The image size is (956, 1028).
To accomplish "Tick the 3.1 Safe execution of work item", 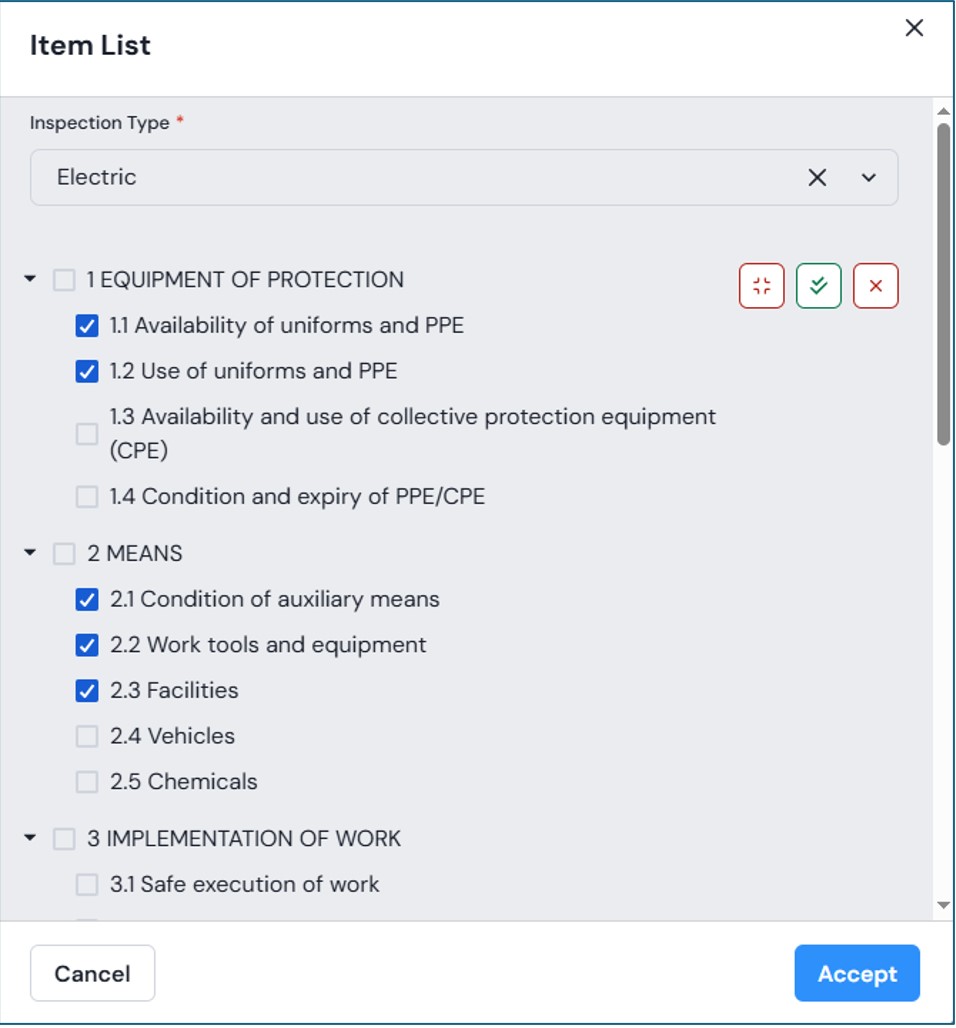I will 87,885.
